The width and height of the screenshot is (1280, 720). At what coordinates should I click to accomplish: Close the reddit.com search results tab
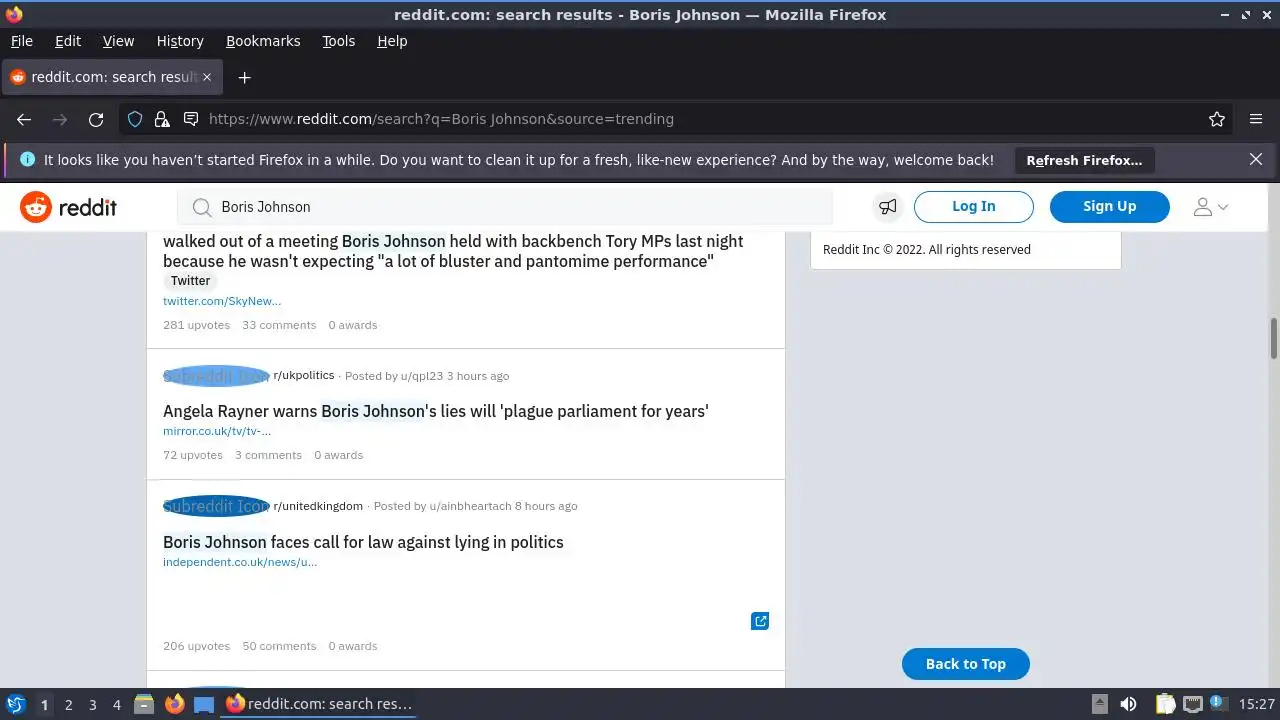(208, 77)
